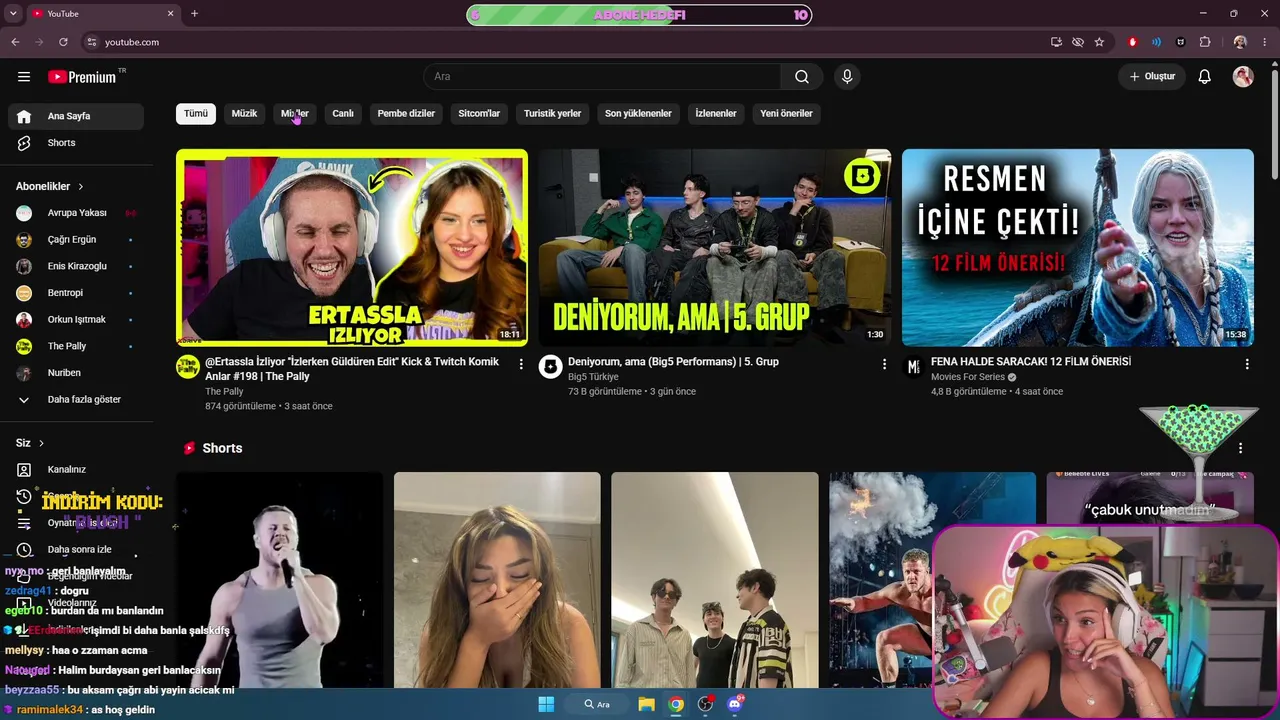The width and height of the screenshot is (1280, 720).
Task: Click the search magnifier button
Action: [x=802, y=77]
